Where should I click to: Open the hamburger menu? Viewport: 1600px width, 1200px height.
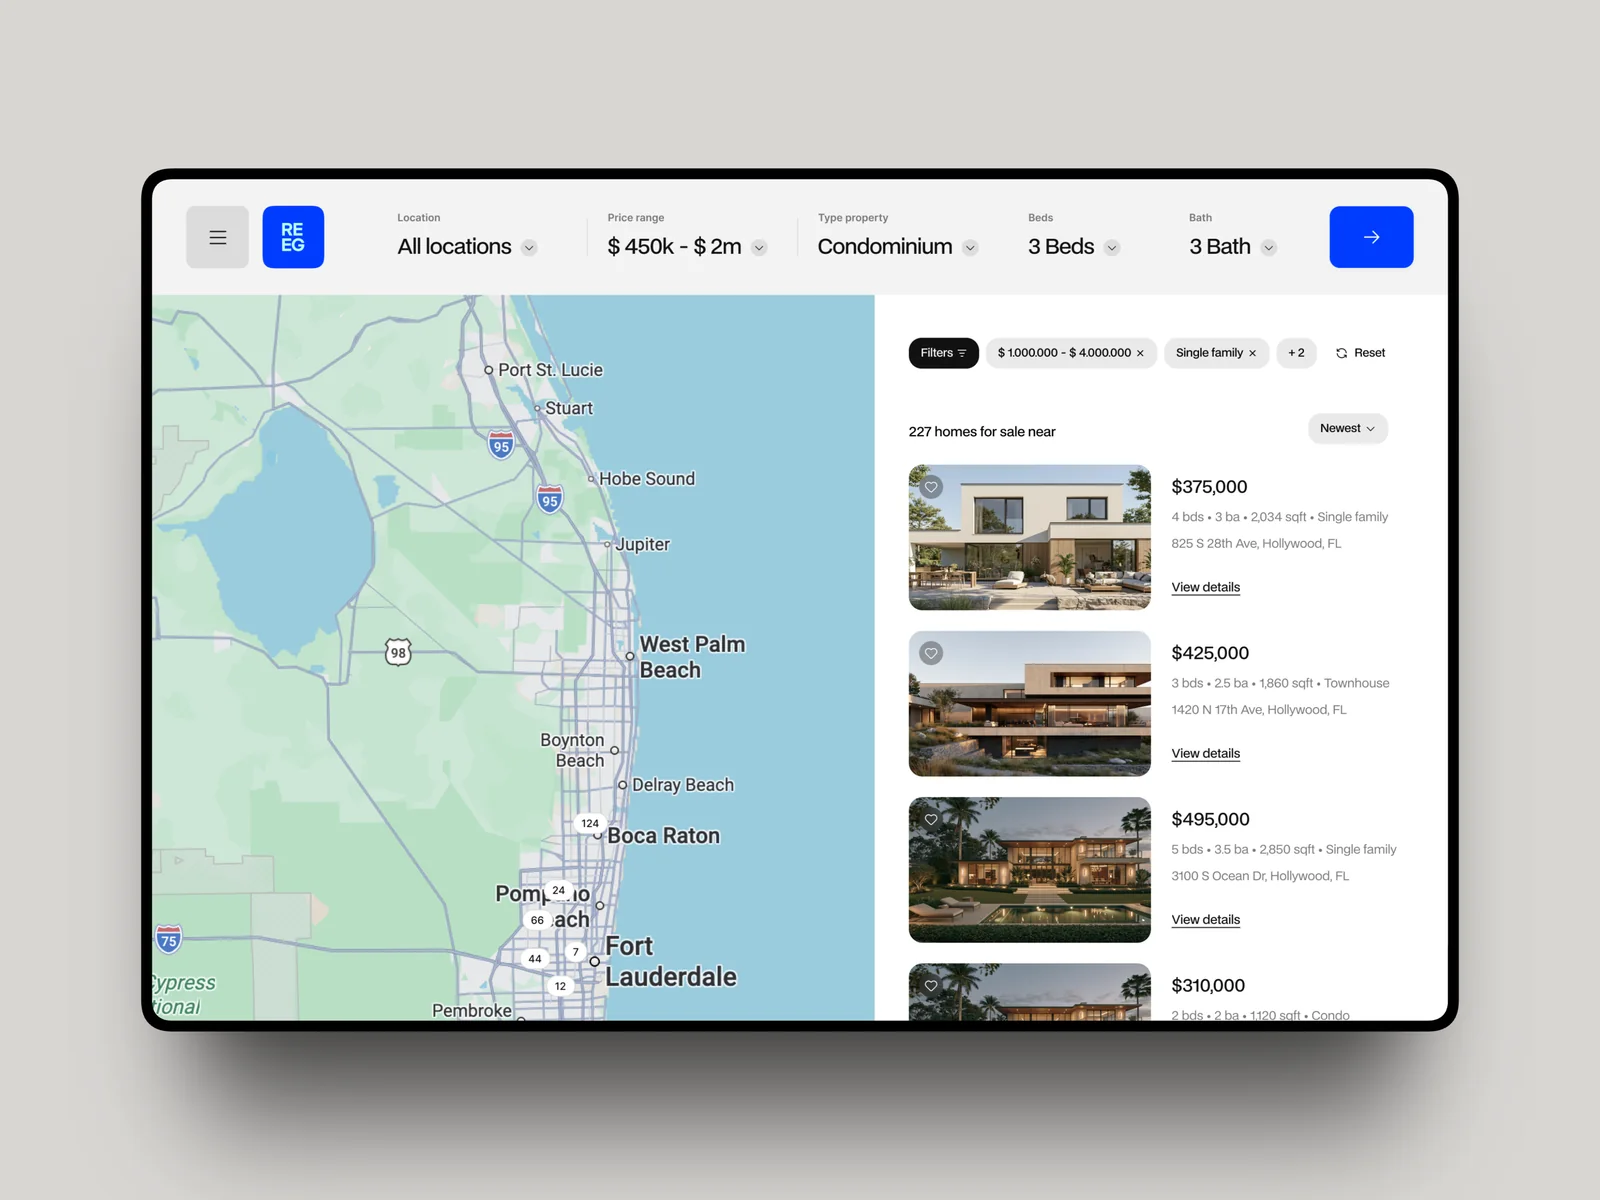tap(217, 237)
